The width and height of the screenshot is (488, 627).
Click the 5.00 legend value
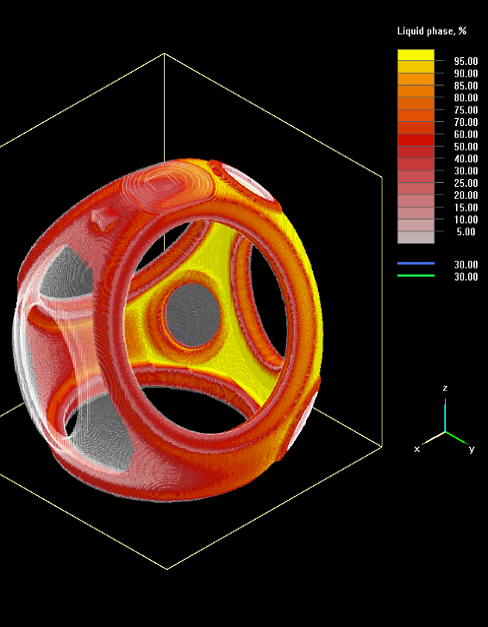tap(466, 232)
